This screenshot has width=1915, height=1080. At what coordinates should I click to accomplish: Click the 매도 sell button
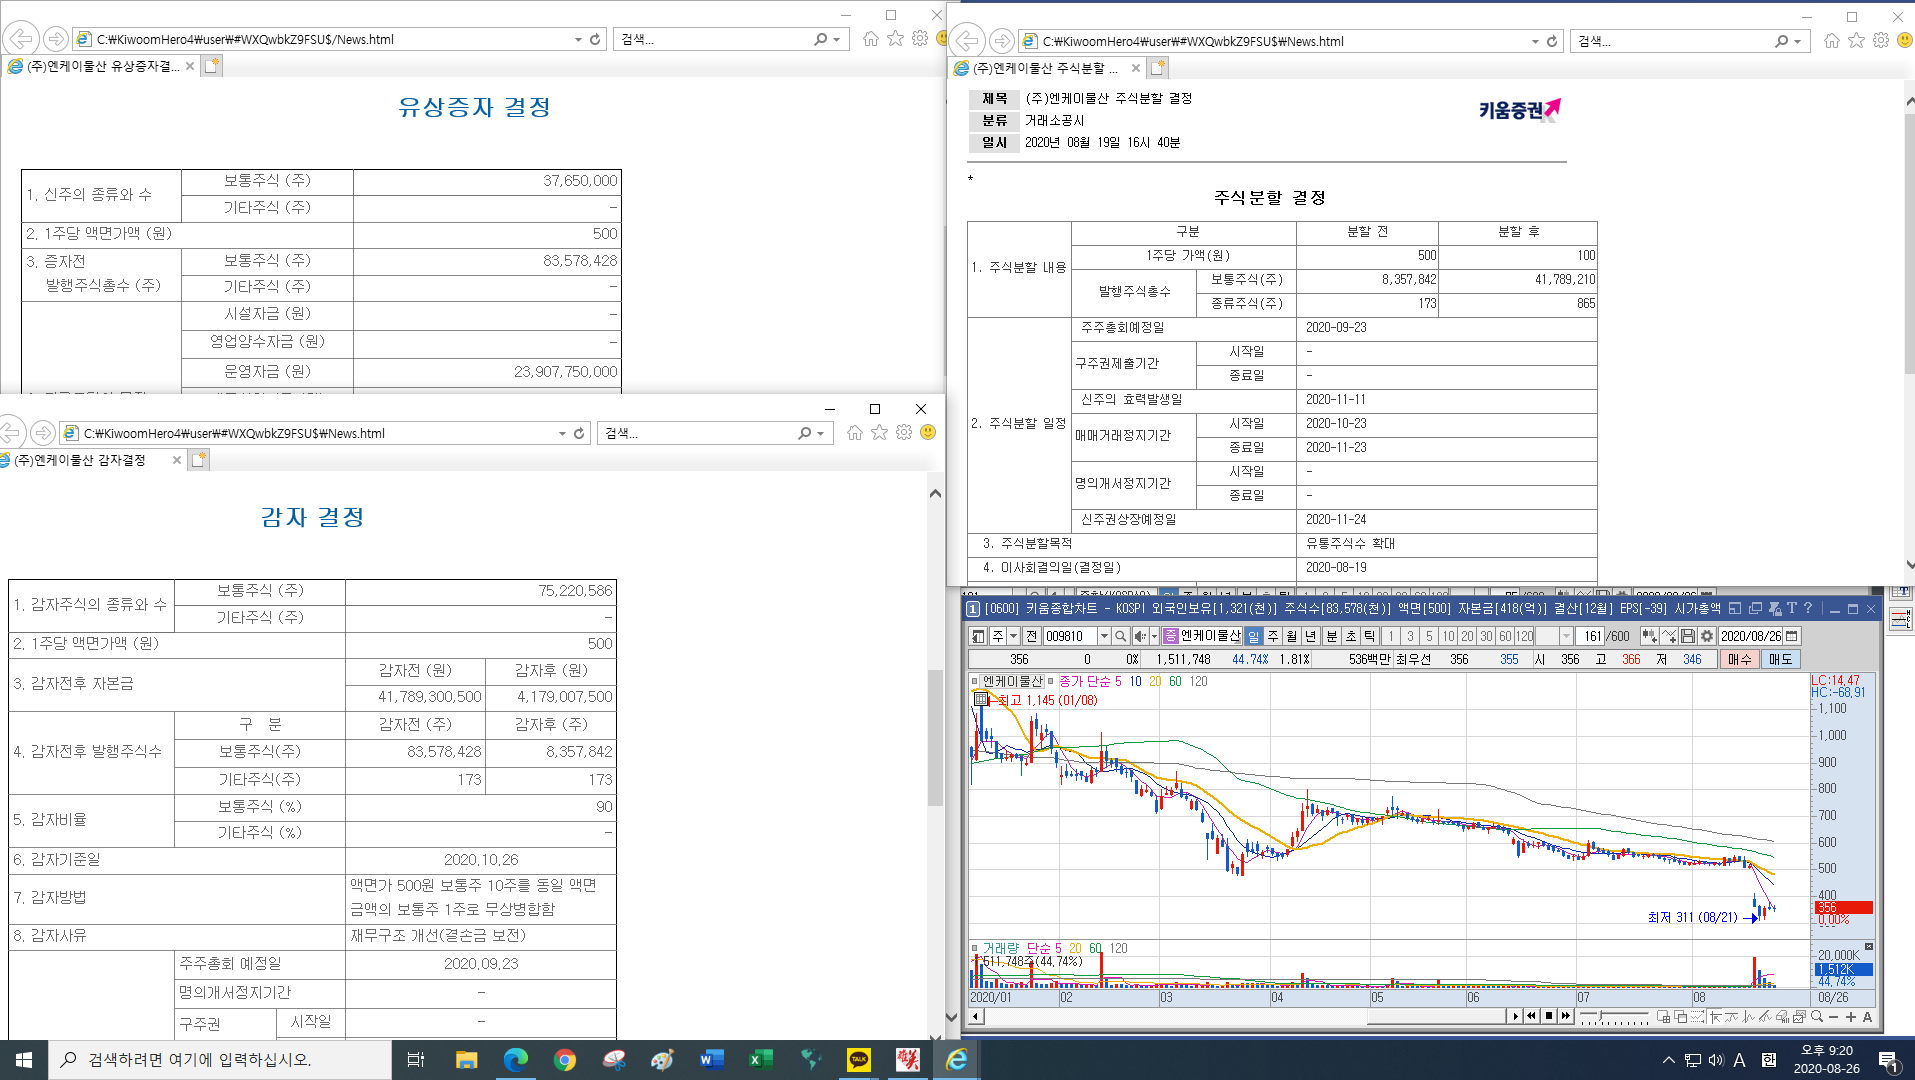point(1781,659)
